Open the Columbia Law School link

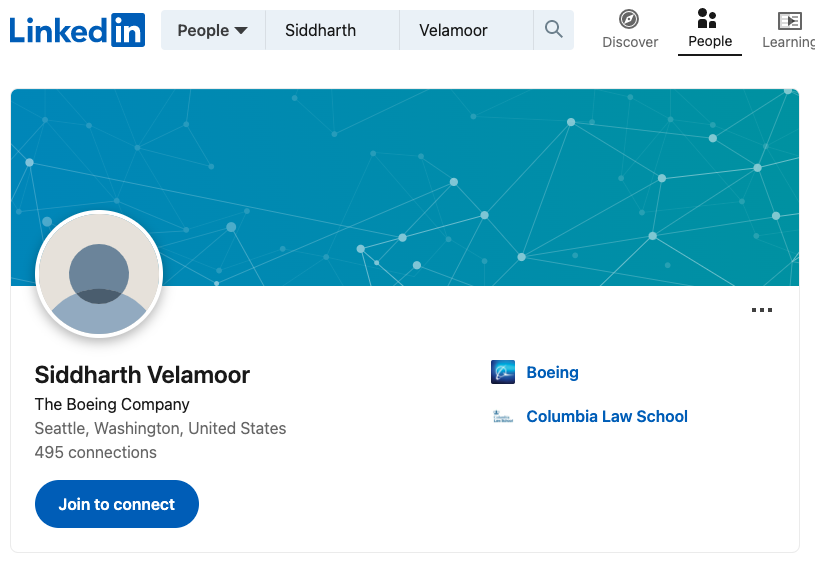click(x=607, y=416)
